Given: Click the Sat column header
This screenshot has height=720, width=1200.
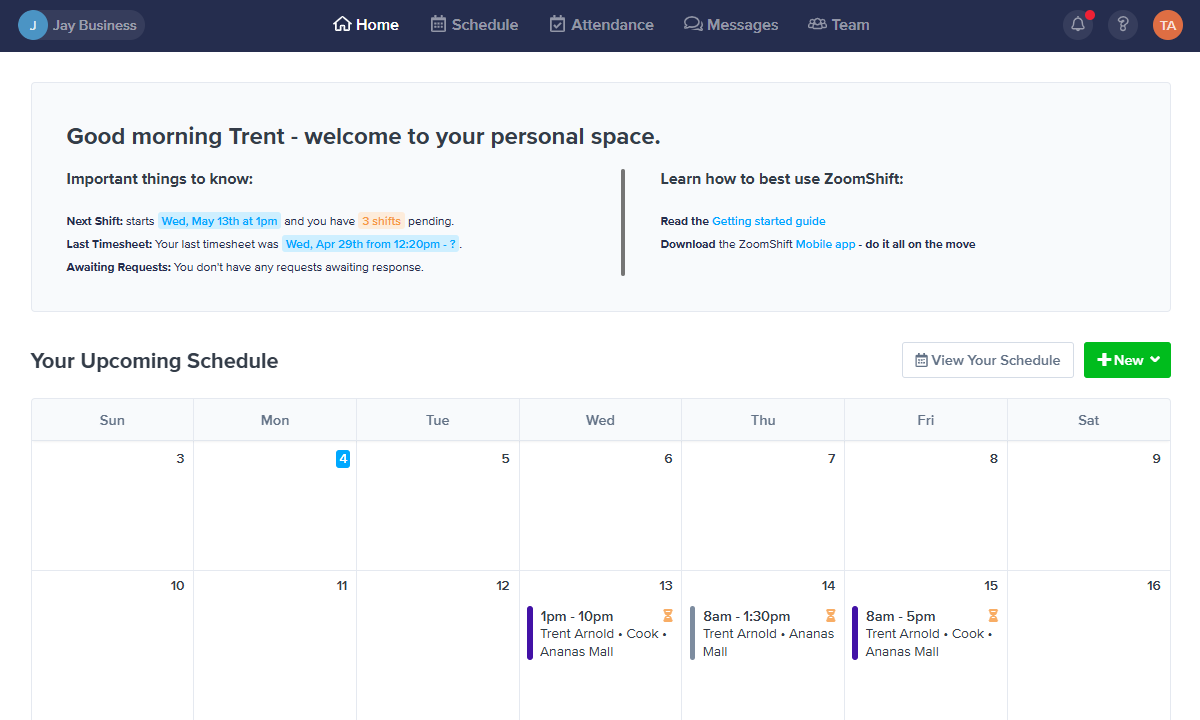Looking at the screenshot, I should coord(1089,420).
